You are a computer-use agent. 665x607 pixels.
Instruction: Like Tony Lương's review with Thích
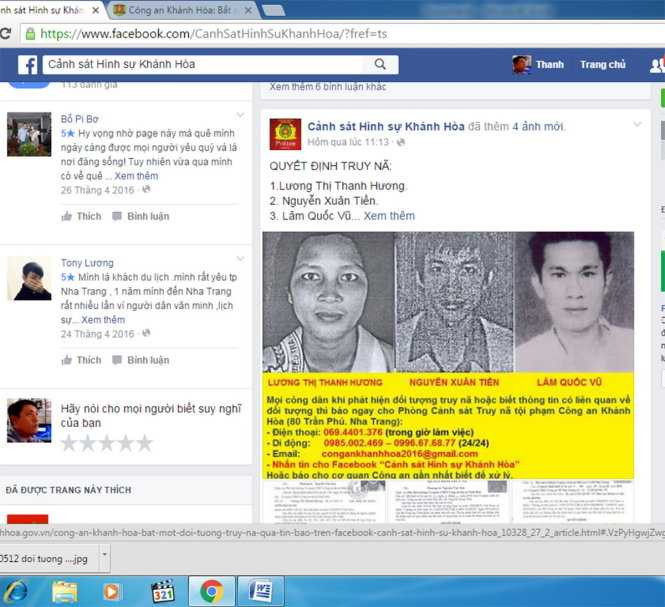pyautogui.click(x=81, y=360)
